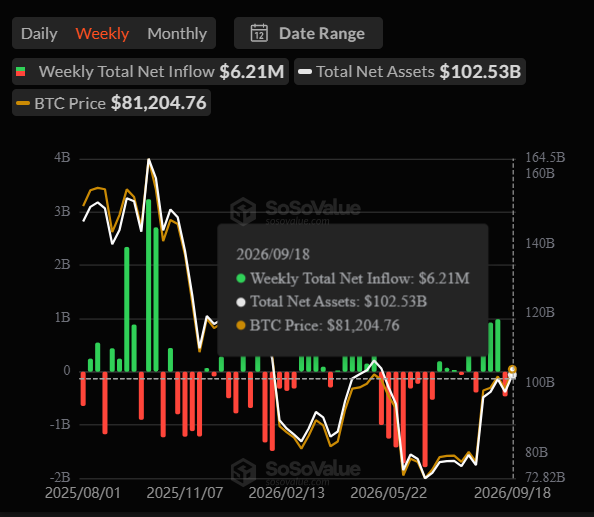Switch to the Monthly view tab

click(x=177, y=33)
